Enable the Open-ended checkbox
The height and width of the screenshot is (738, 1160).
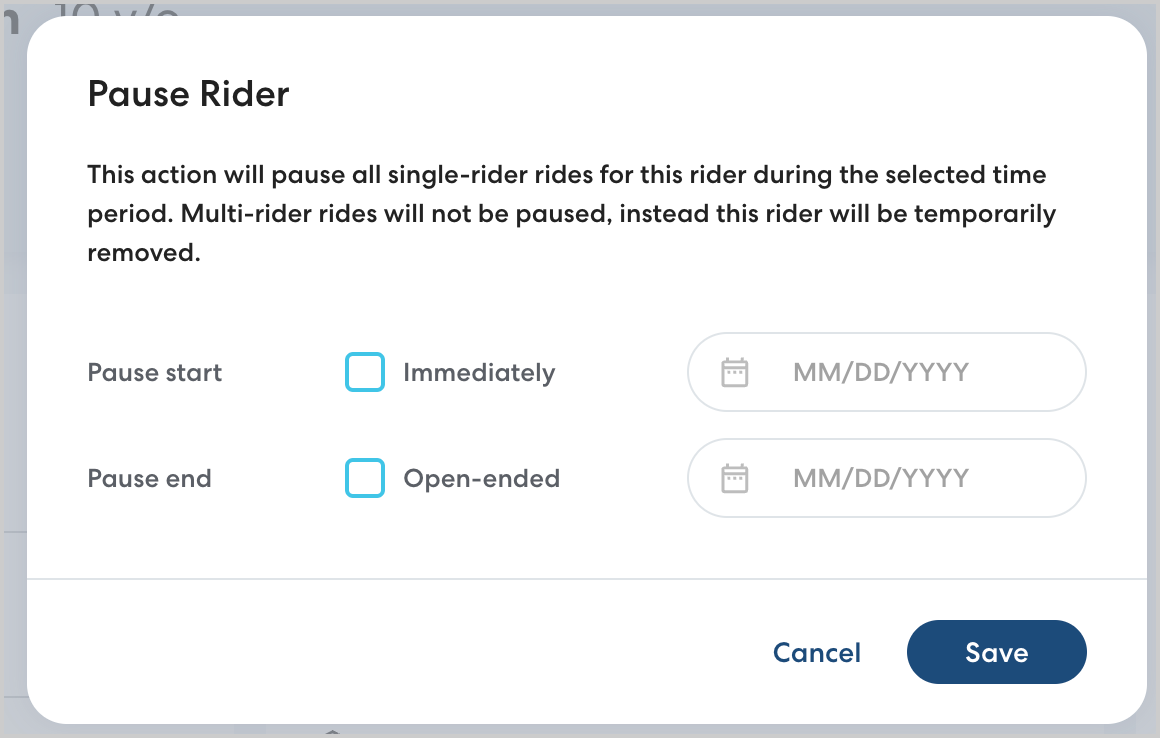pos(365,479)
